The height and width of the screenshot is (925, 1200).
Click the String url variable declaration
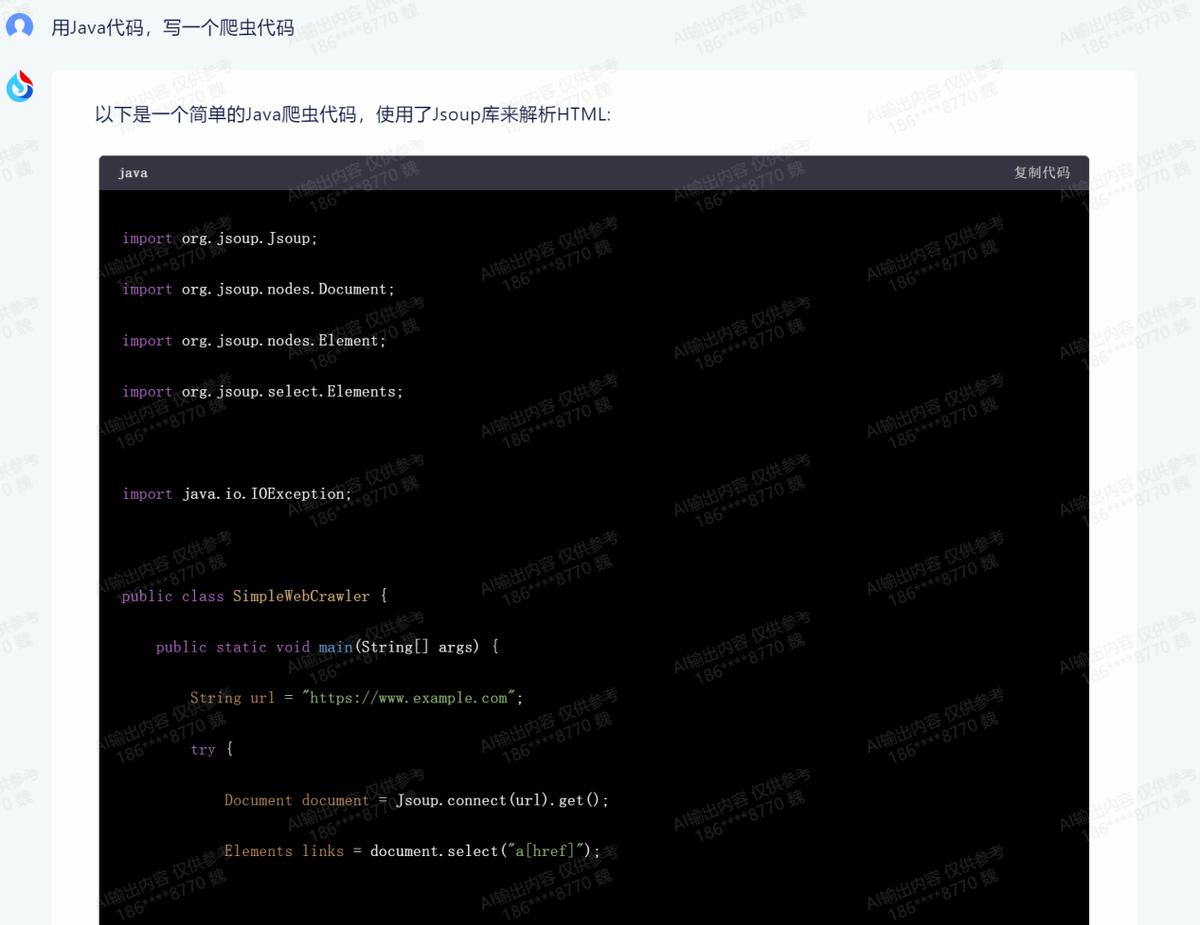click(232, 698)
